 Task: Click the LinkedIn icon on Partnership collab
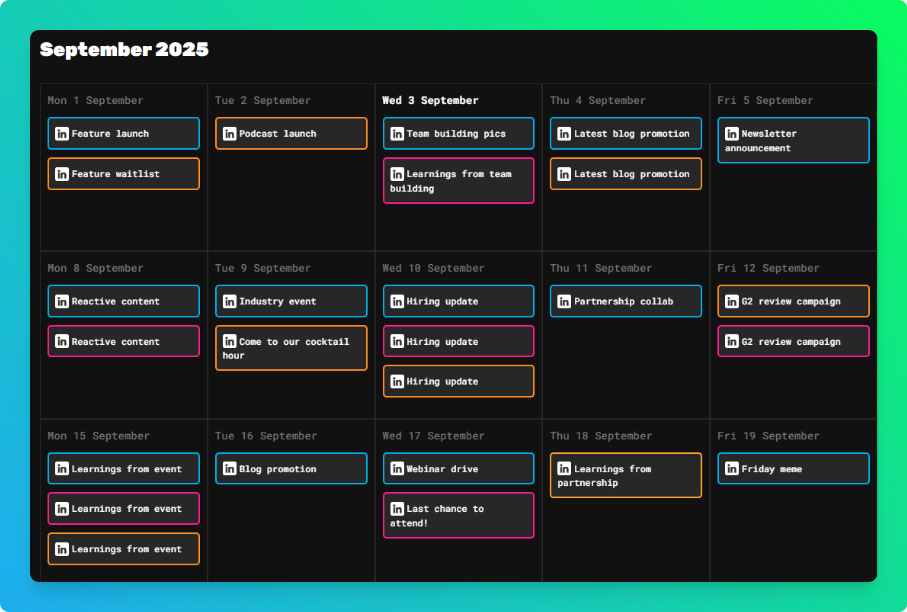tap(564, 301)
